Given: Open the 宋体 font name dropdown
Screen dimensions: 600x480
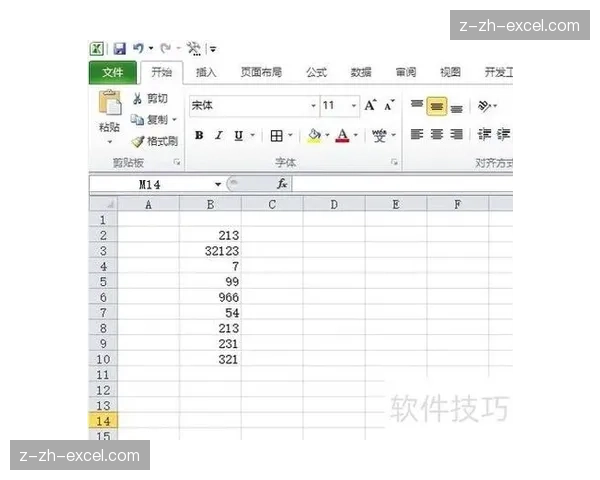Looking at the screenshot, I should point(313,106).
